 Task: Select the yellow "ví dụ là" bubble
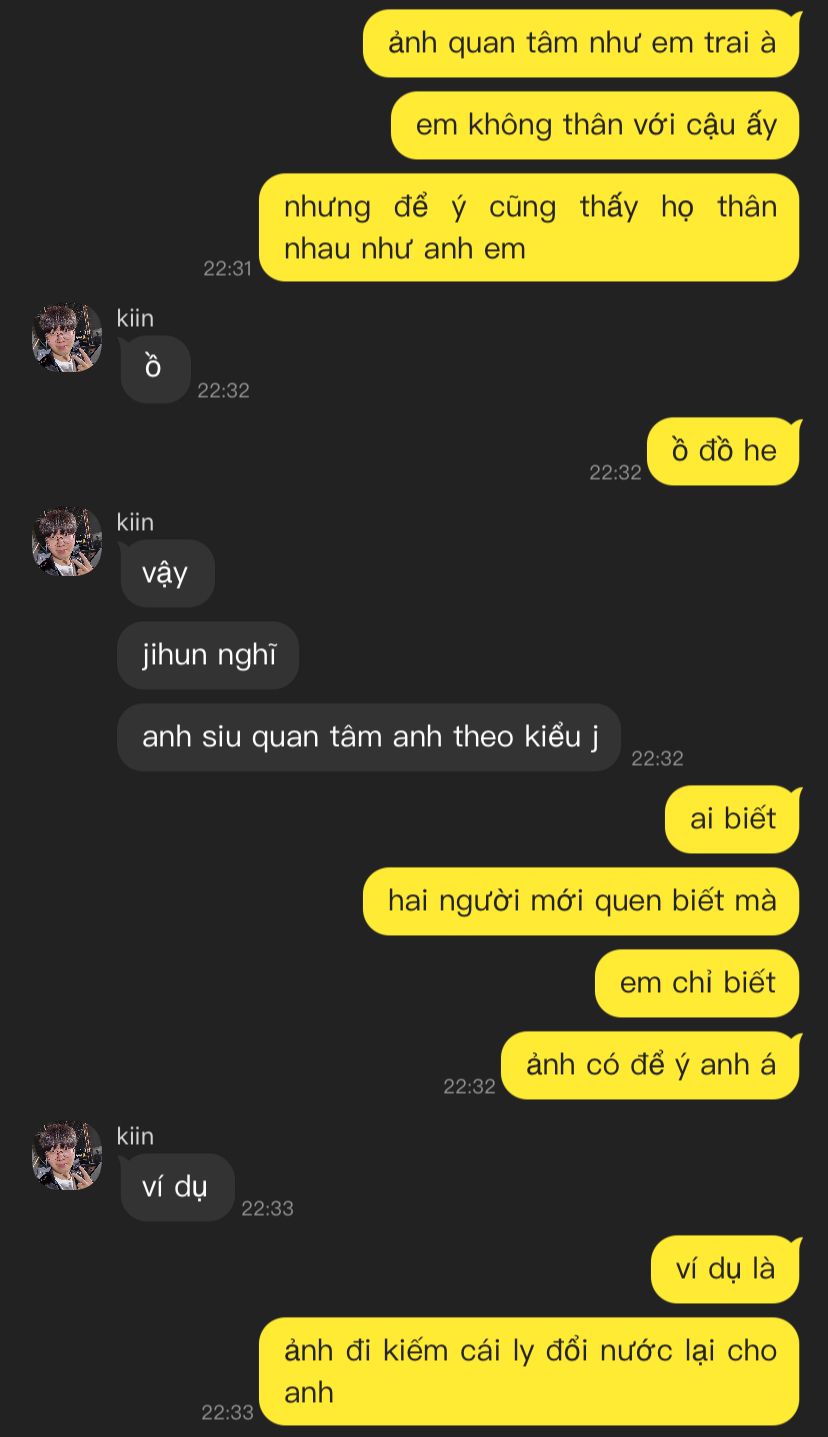(x=725, y=1269)
